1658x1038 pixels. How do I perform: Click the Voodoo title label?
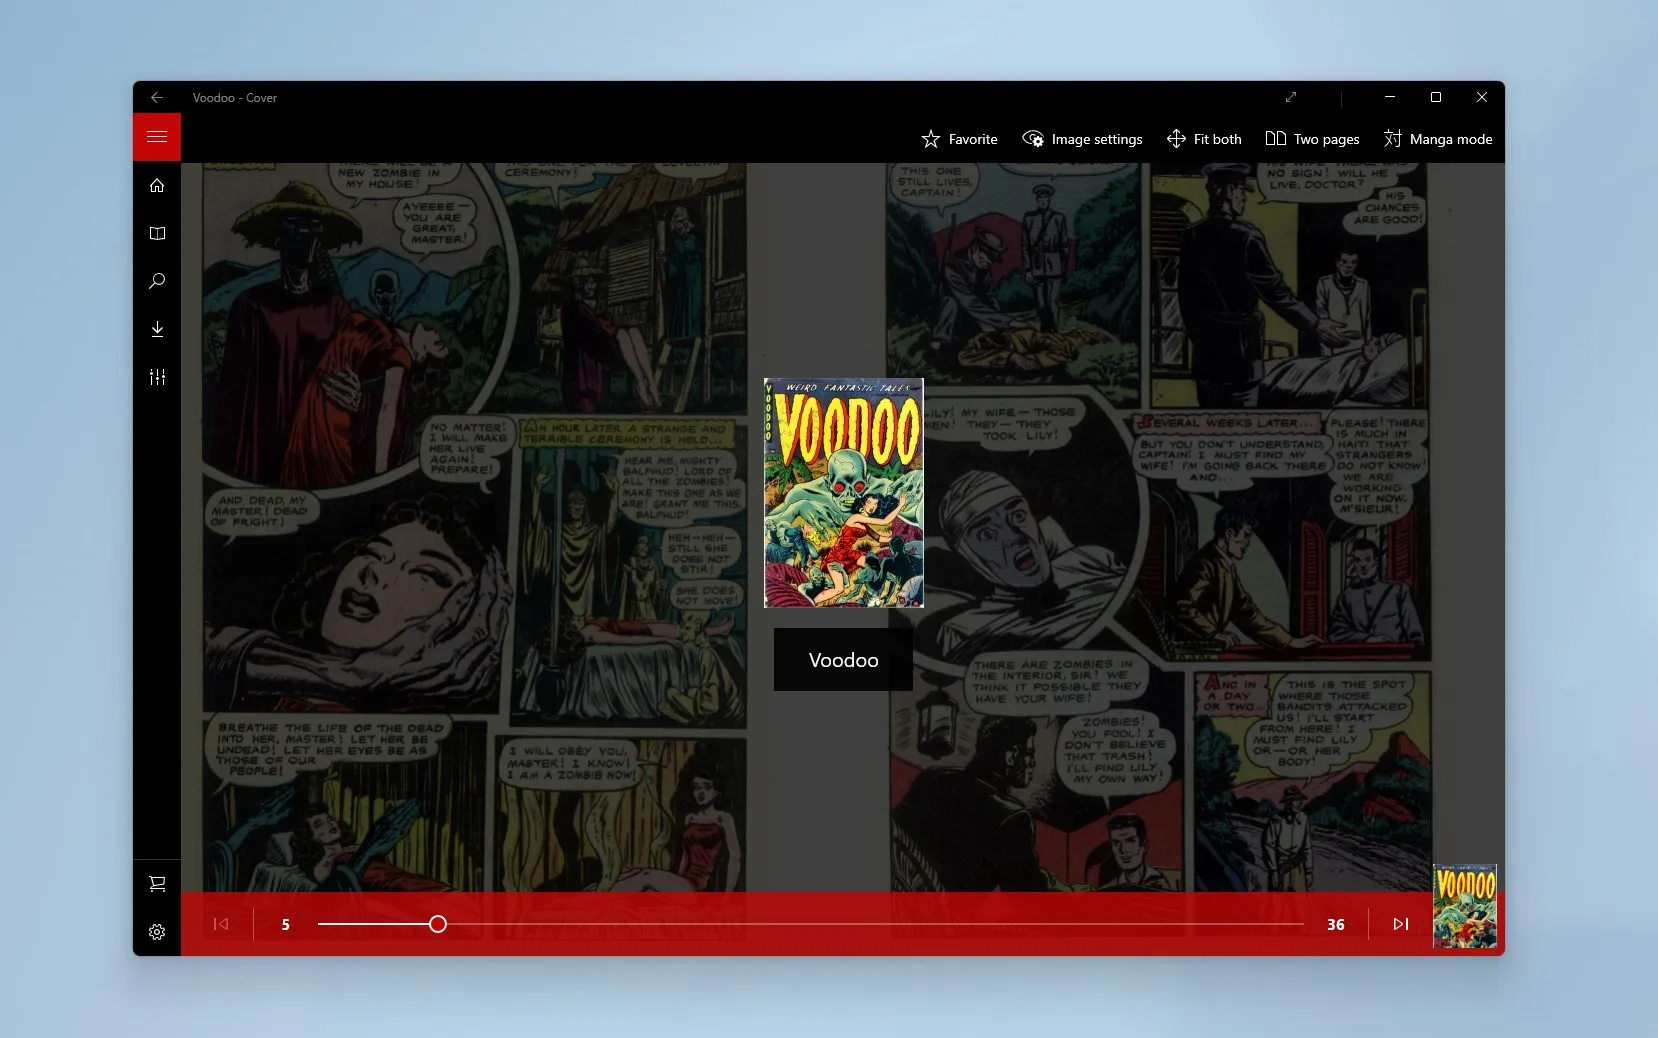[843, 660]
